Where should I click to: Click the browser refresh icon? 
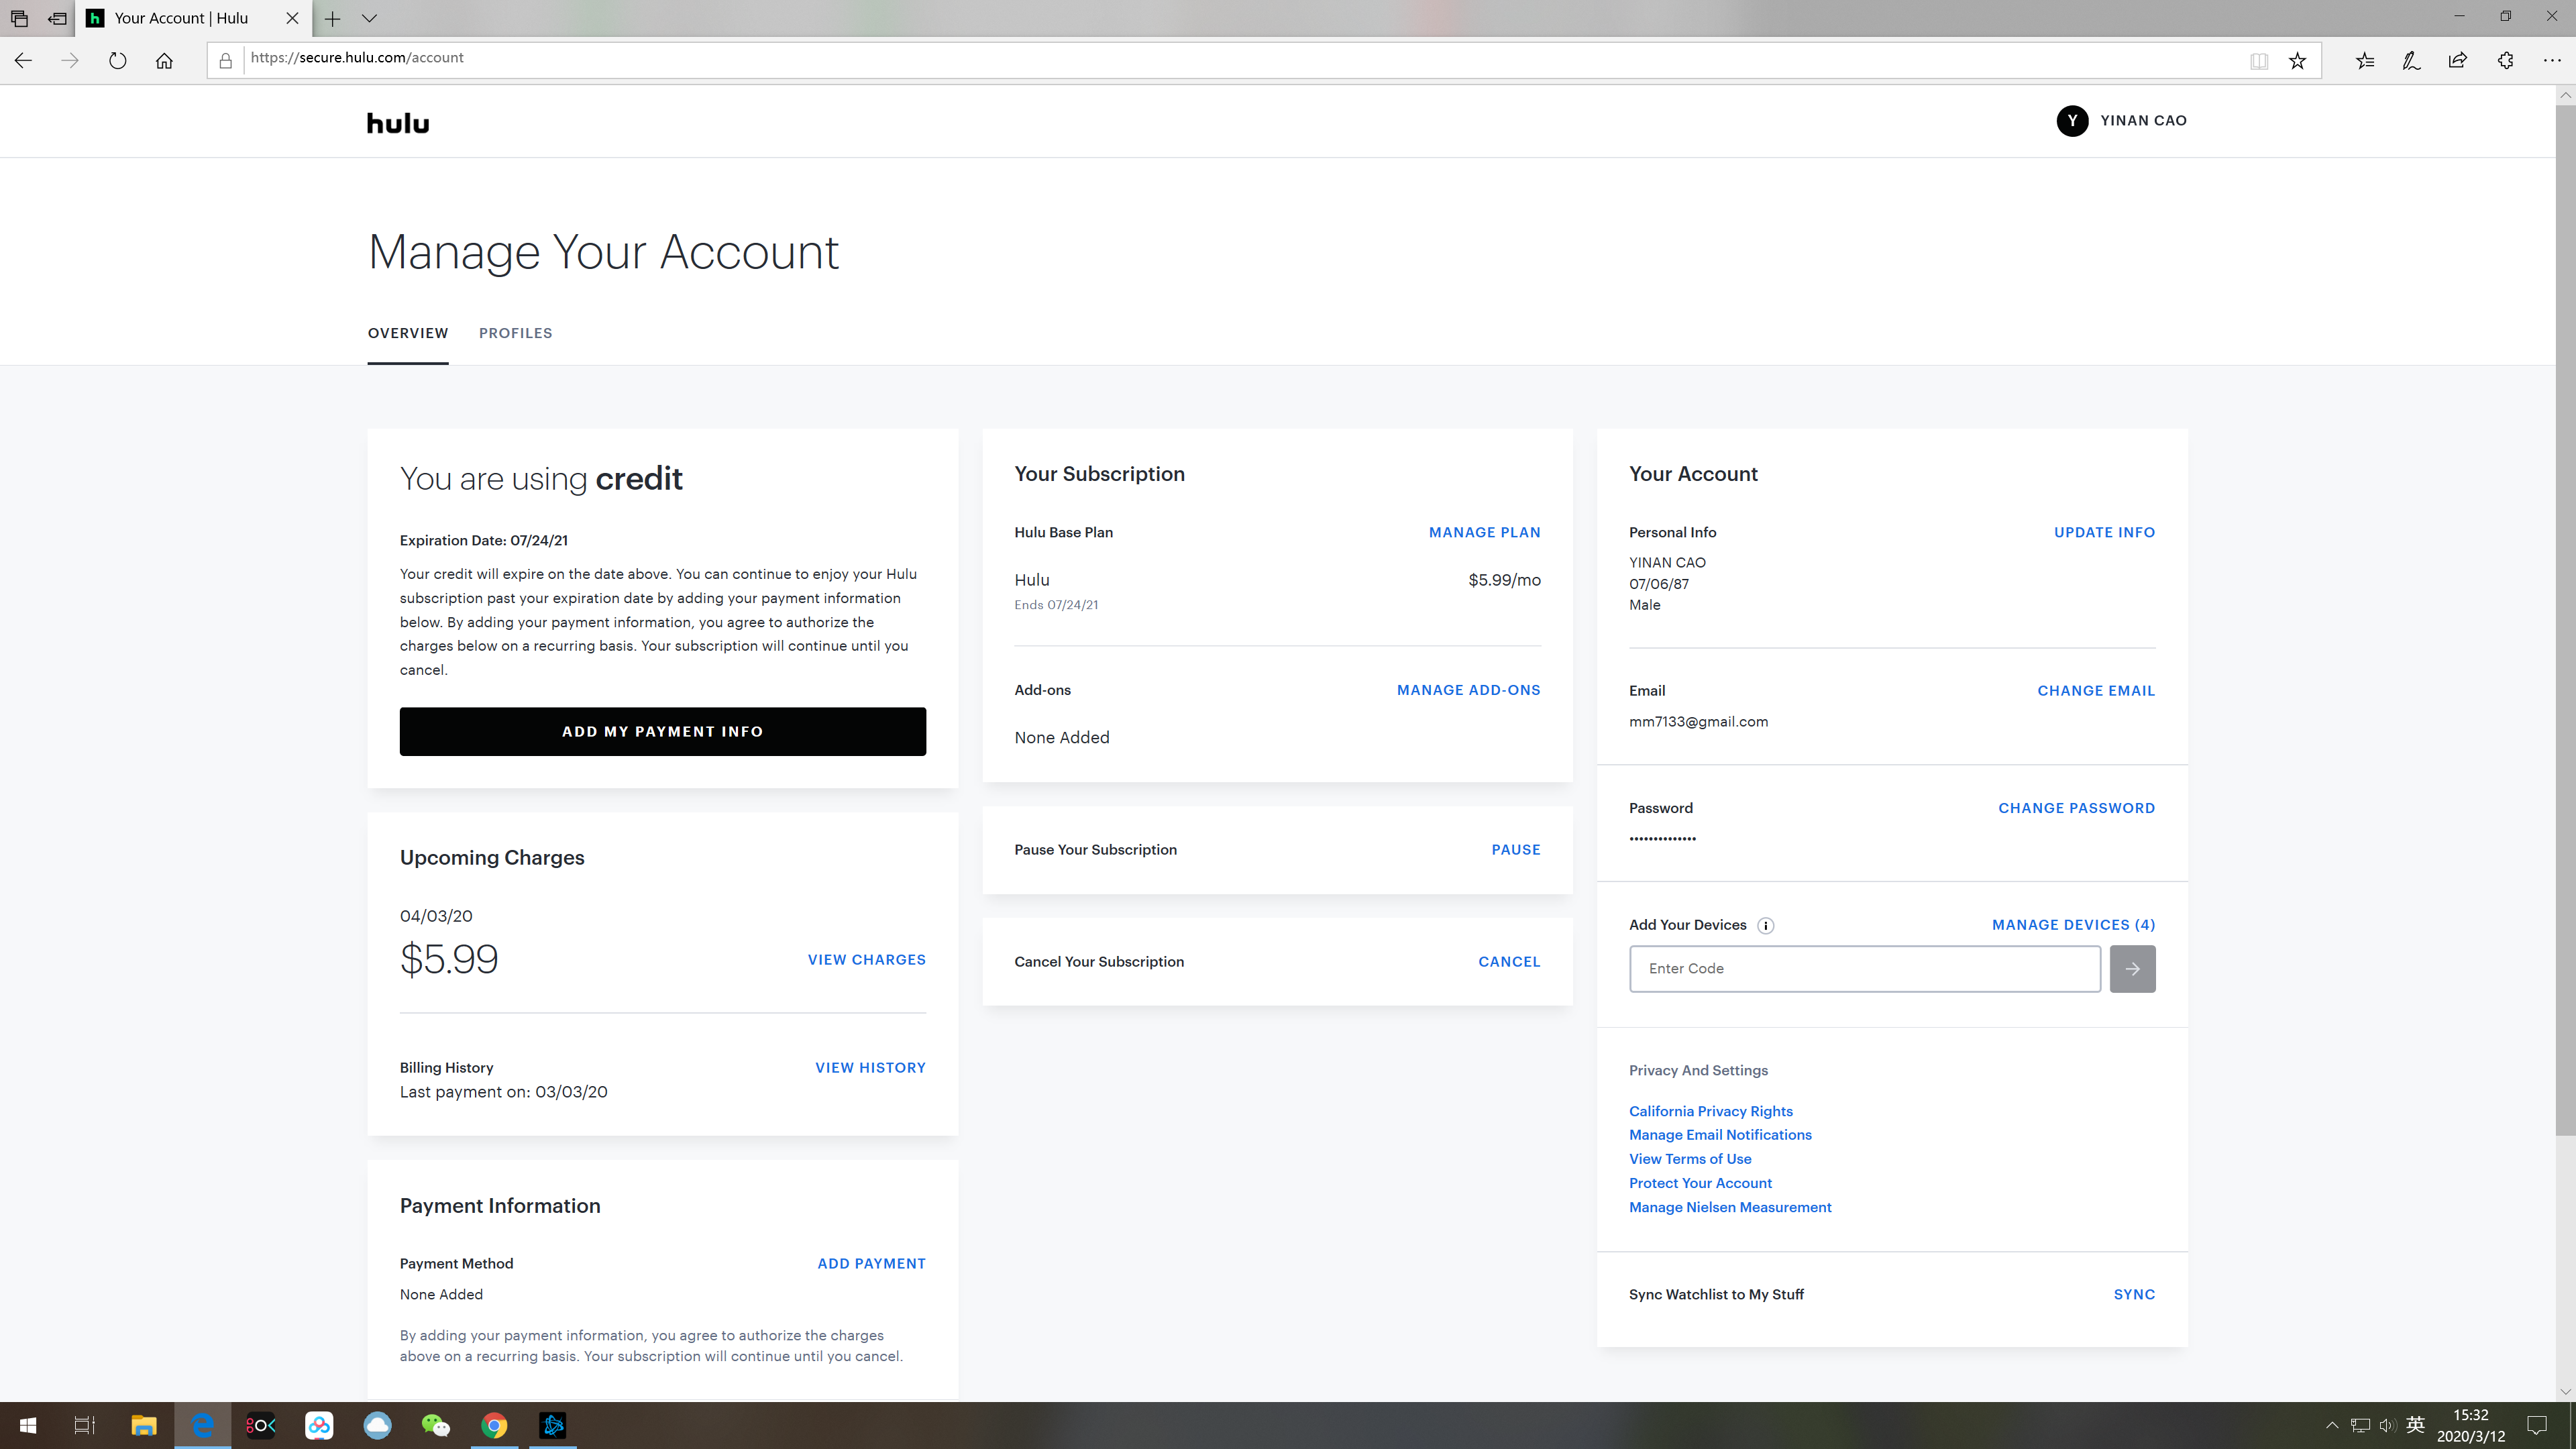(117, 61)
